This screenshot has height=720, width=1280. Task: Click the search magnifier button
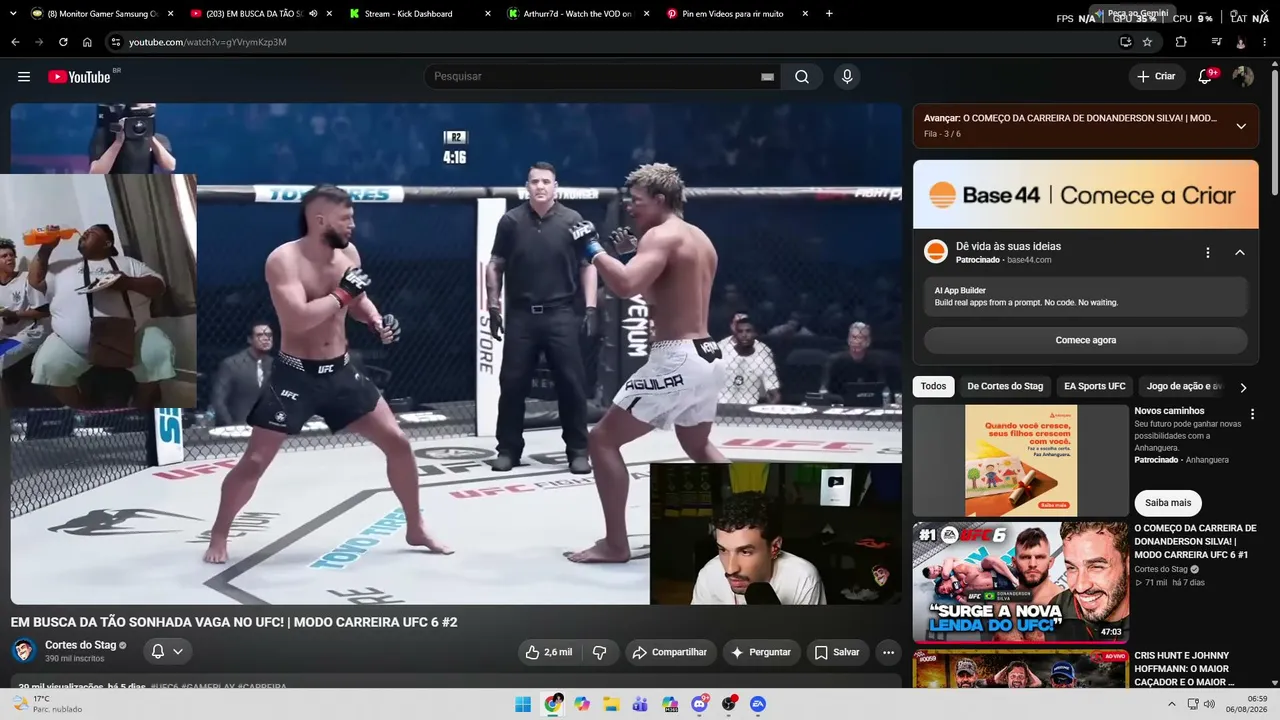(x=802, y=77)
